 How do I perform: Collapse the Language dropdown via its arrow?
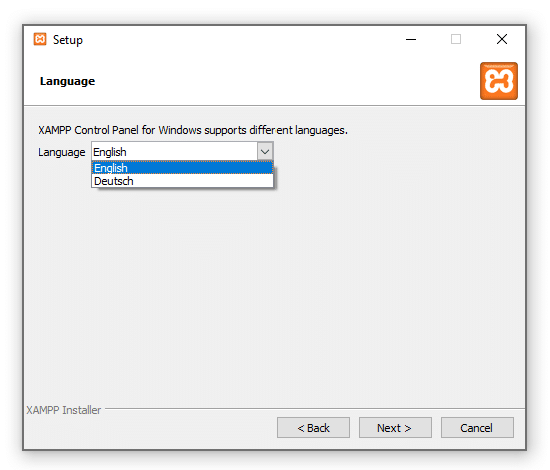(265, 152)
